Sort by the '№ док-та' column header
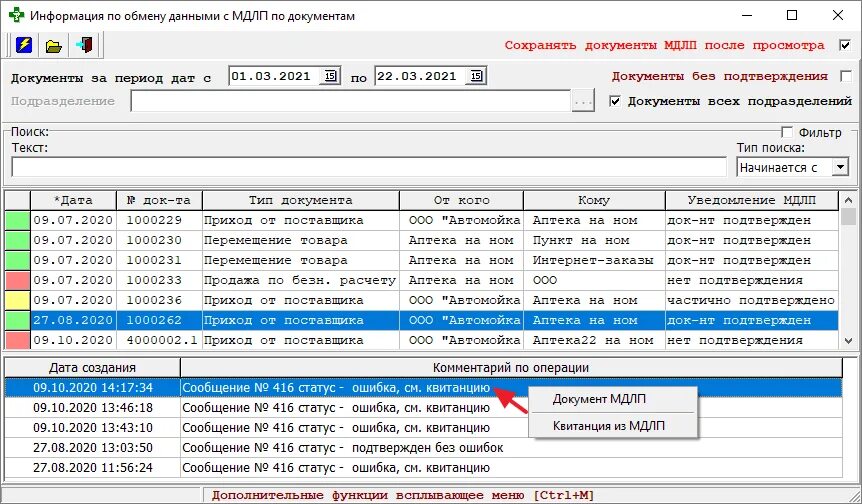Viewport: 862px width, 504px height. [159, 201]
